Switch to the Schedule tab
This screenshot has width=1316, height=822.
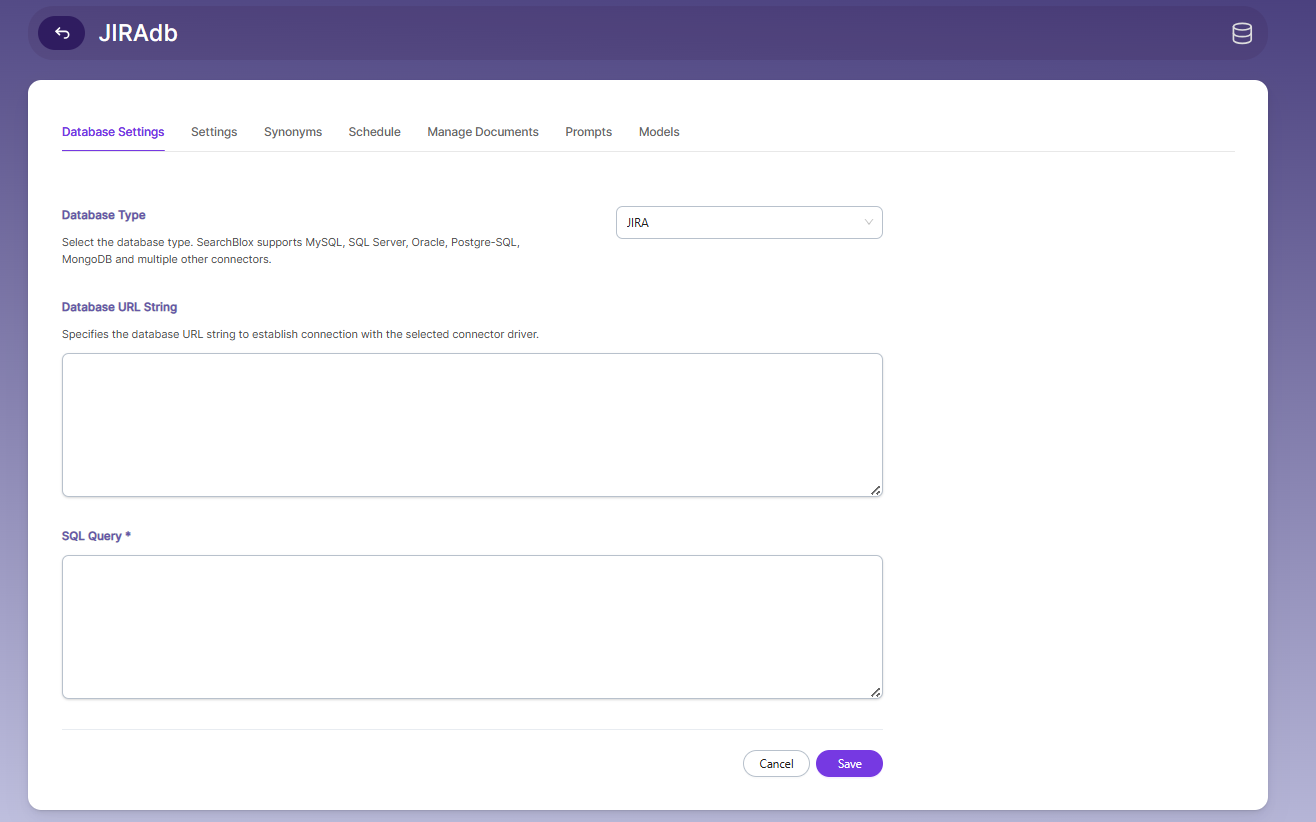(374, 132)
